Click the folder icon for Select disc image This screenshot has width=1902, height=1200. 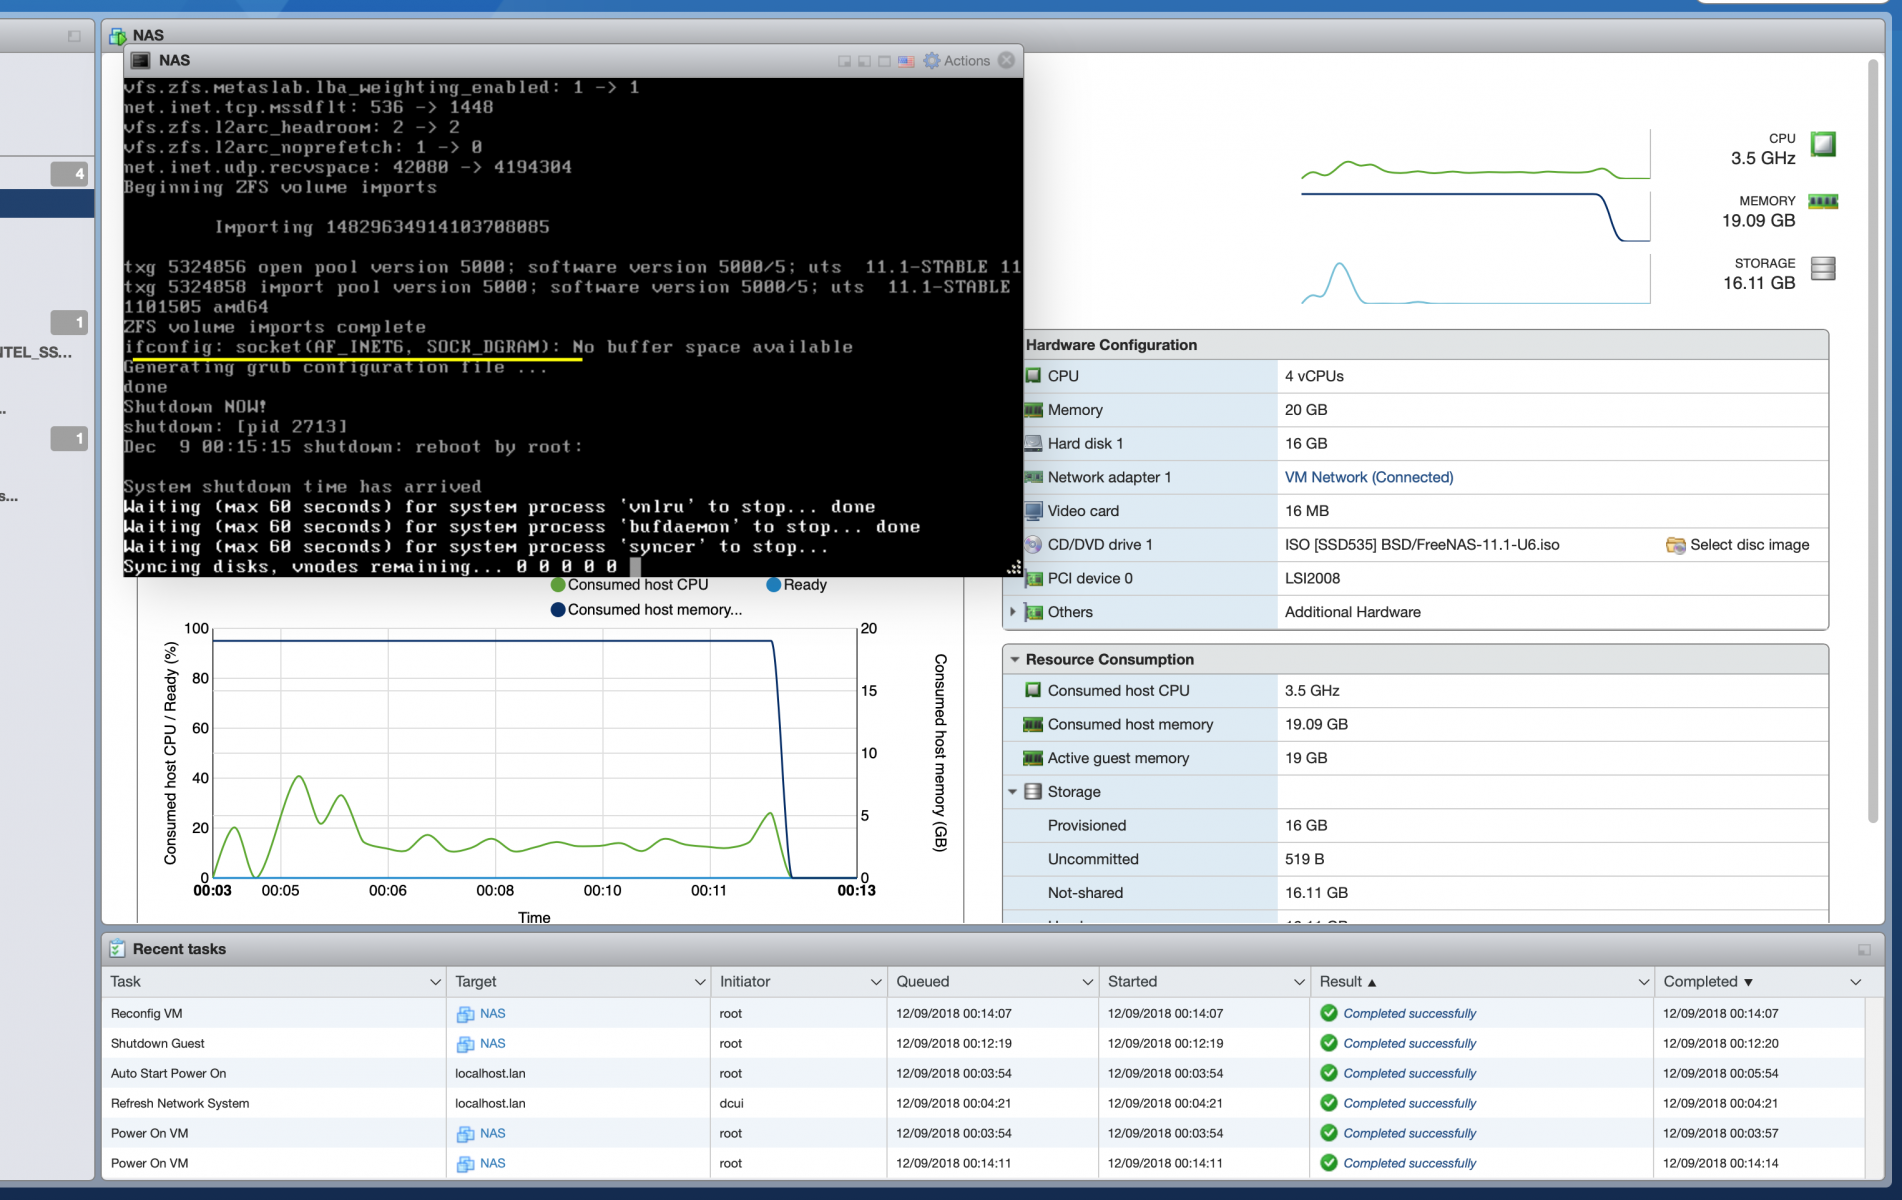click(1675, 545)
